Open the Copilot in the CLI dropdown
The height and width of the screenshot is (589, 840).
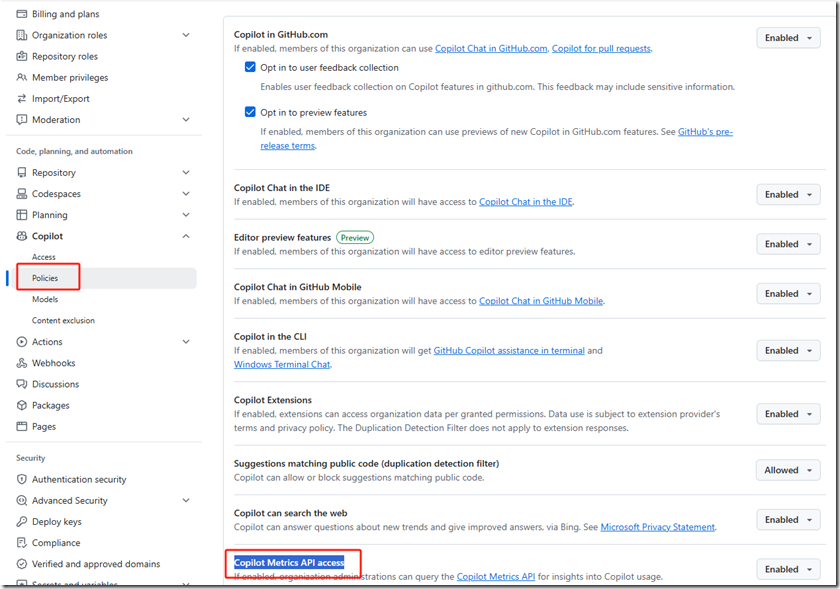click(x=788, y=351)
